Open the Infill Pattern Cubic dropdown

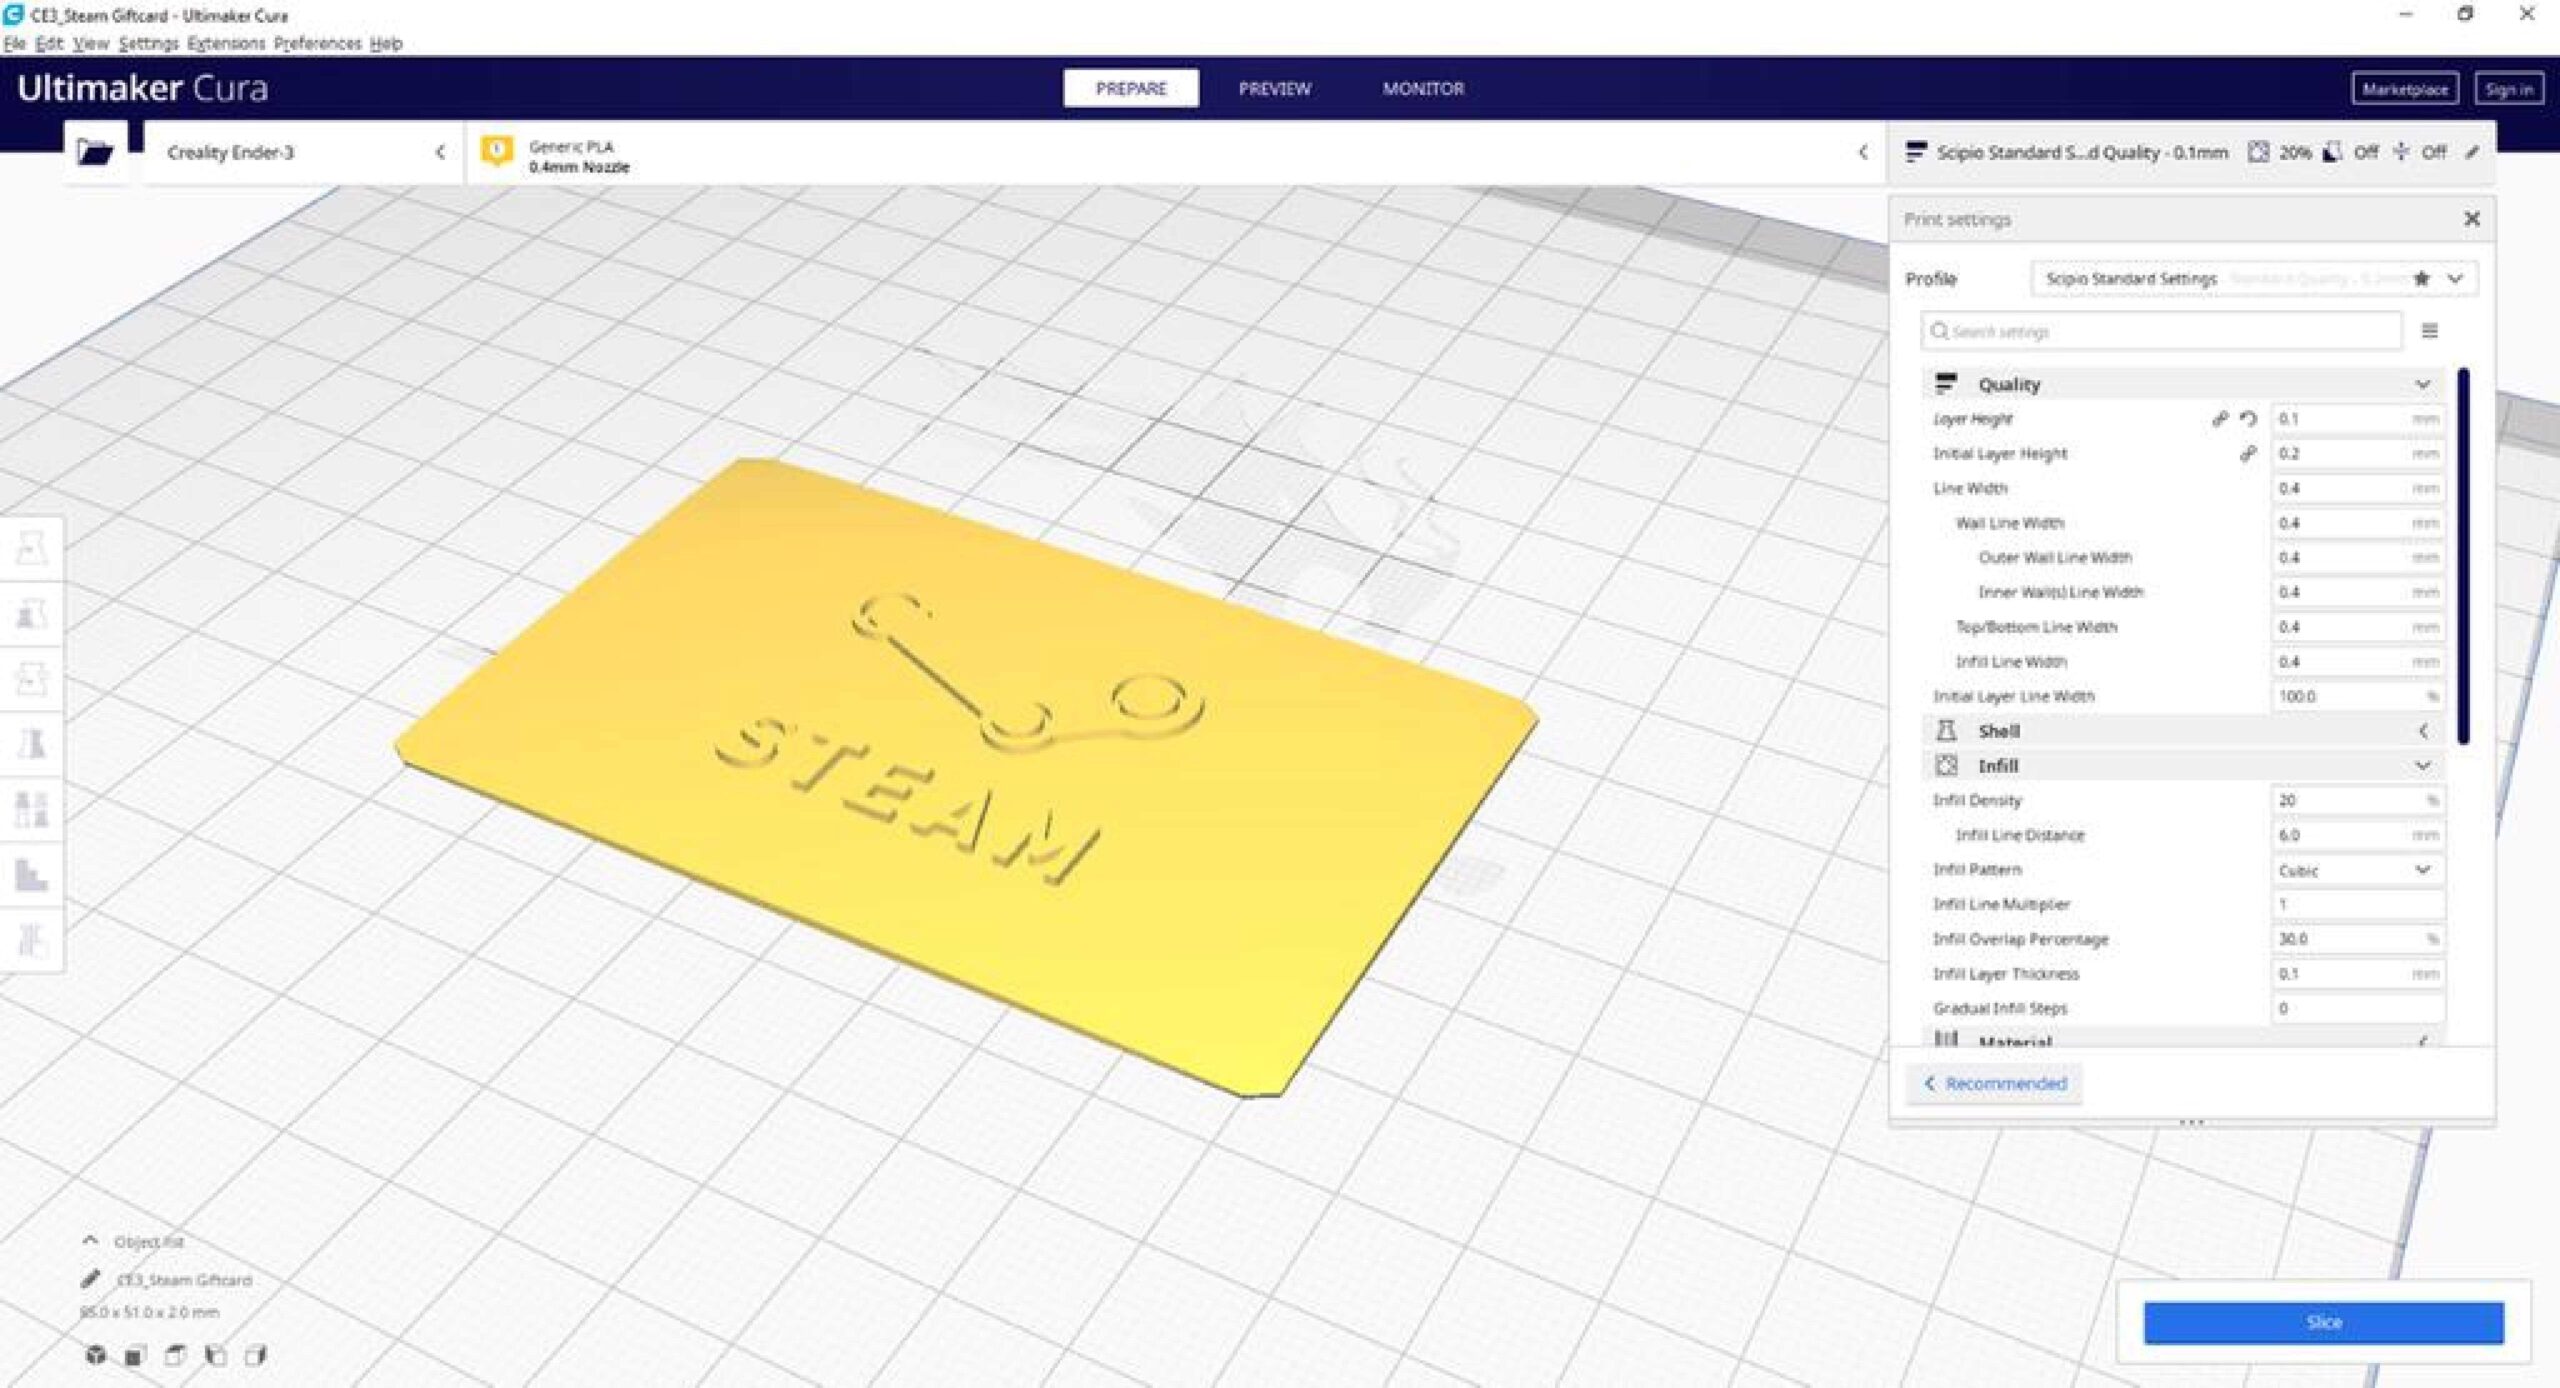[x=2358, y=870]
